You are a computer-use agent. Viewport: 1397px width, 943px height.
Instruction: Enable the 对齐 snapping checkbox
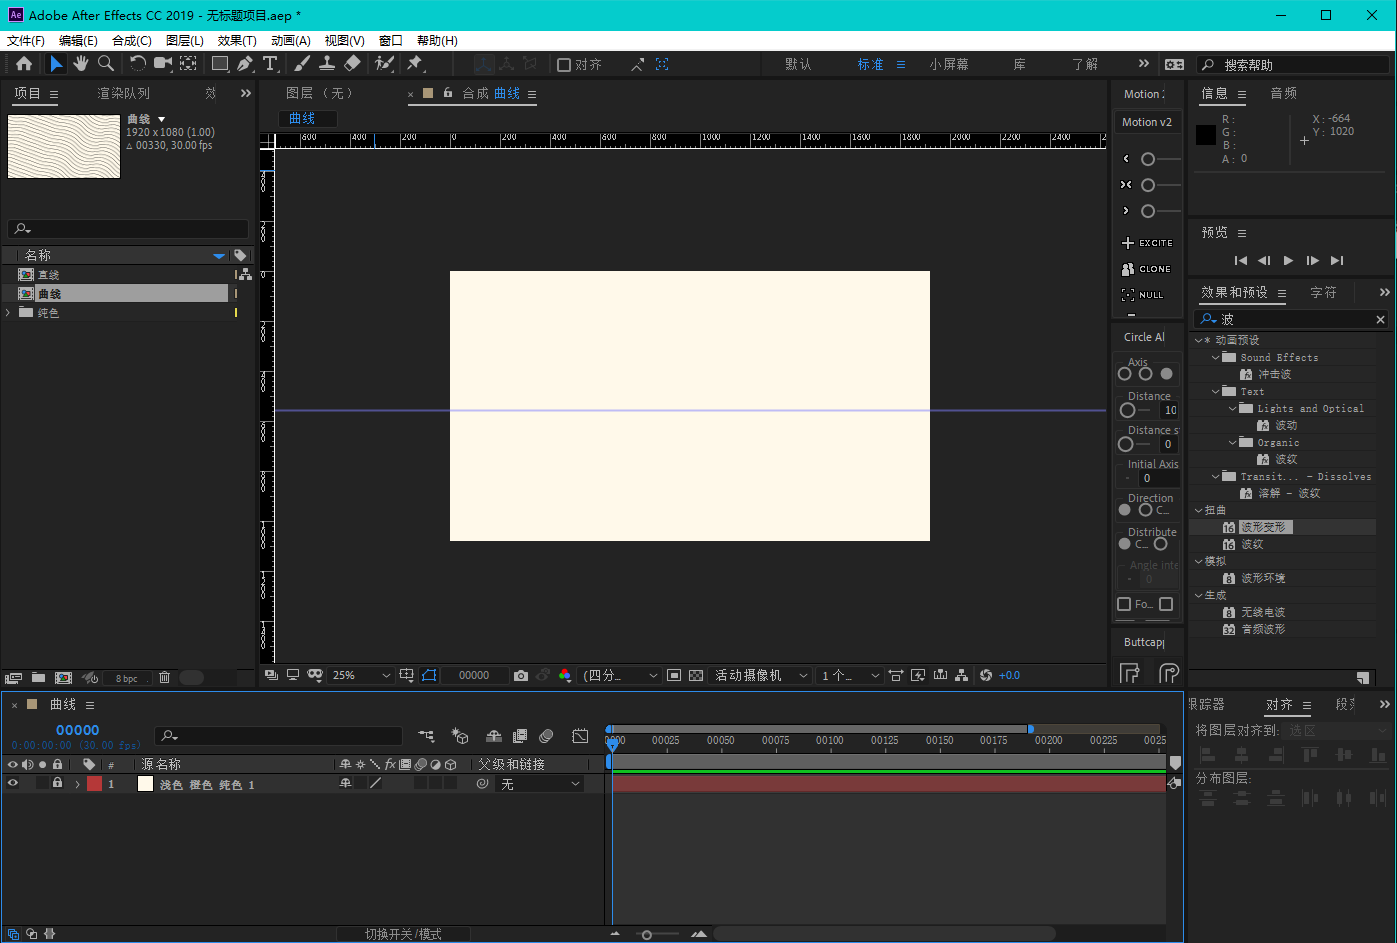[564, 65]
